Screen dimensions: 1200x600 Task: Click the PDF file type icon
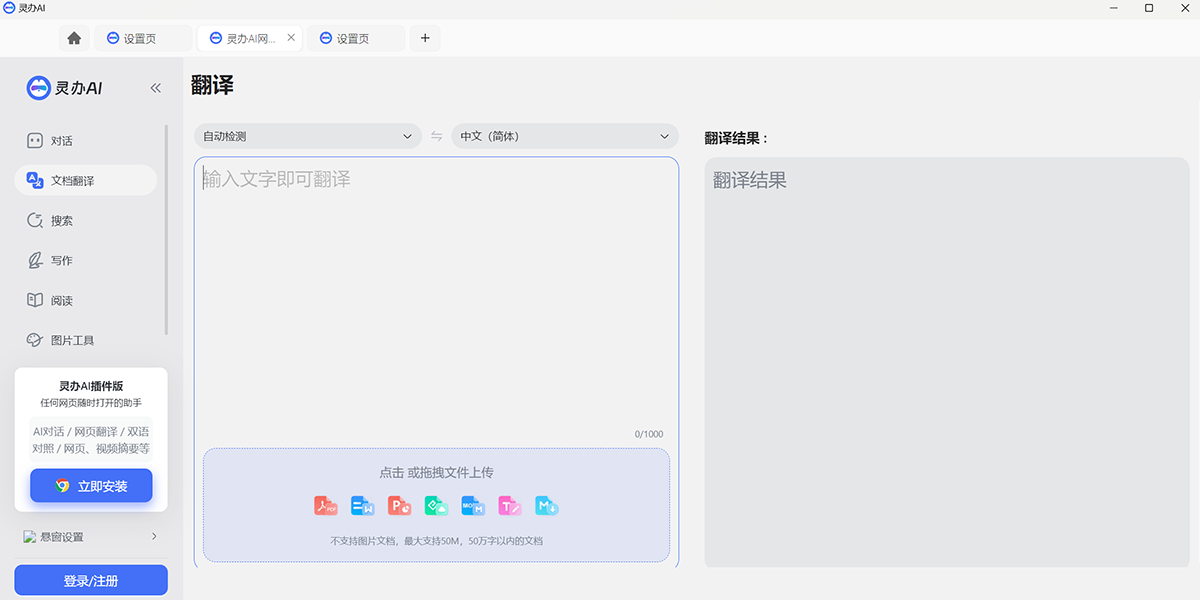click(326, 506)
